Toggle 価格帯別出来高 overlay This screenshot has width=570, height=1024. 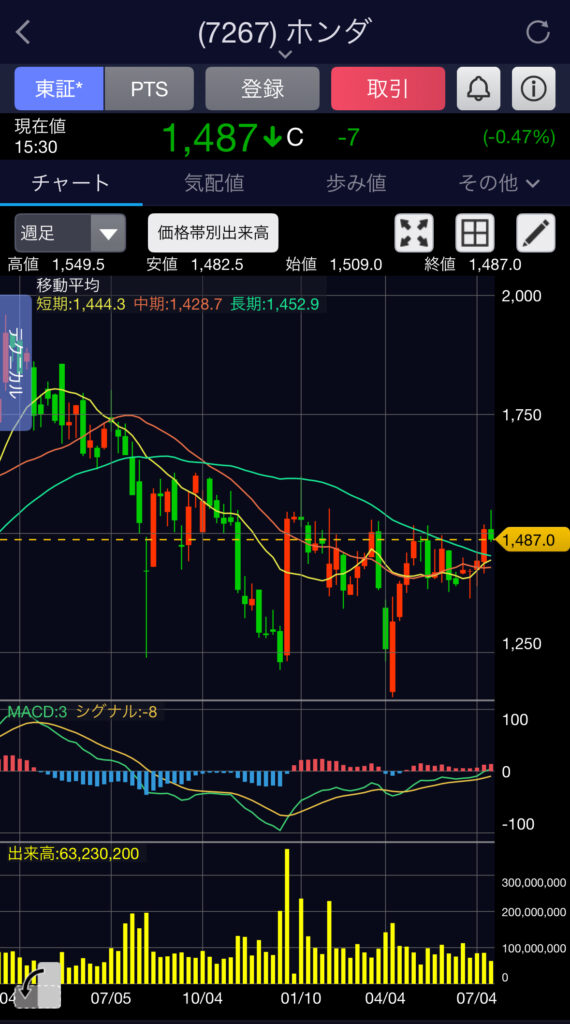tap(213, 232)
